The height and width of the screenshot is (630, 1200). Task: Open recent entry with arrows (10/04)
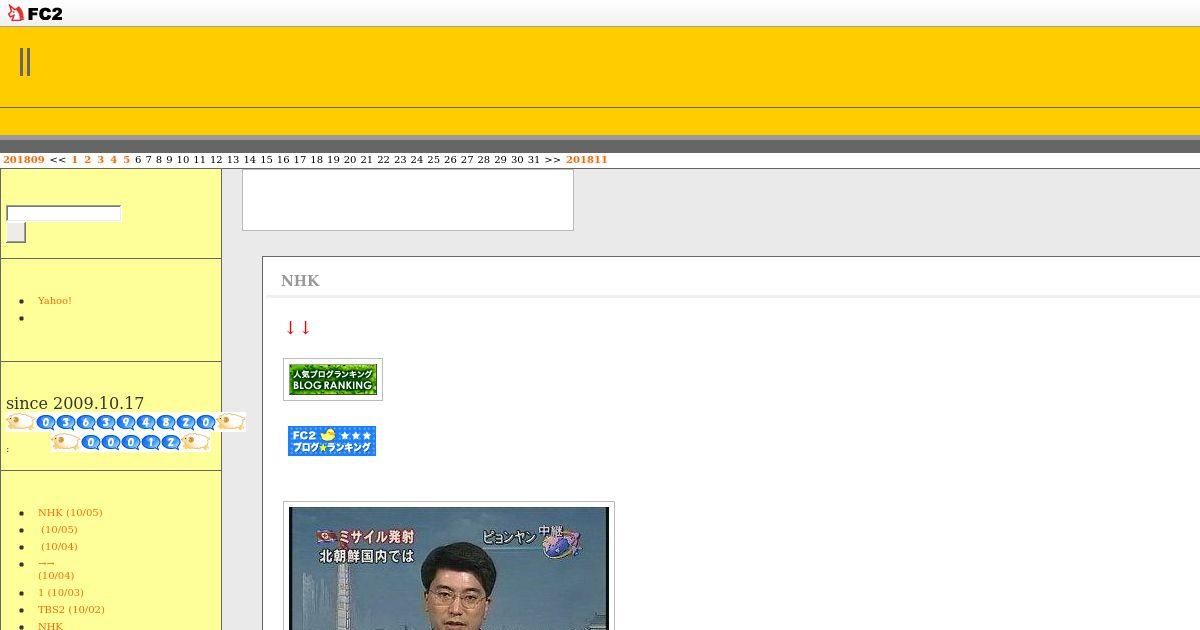point(56,569)
